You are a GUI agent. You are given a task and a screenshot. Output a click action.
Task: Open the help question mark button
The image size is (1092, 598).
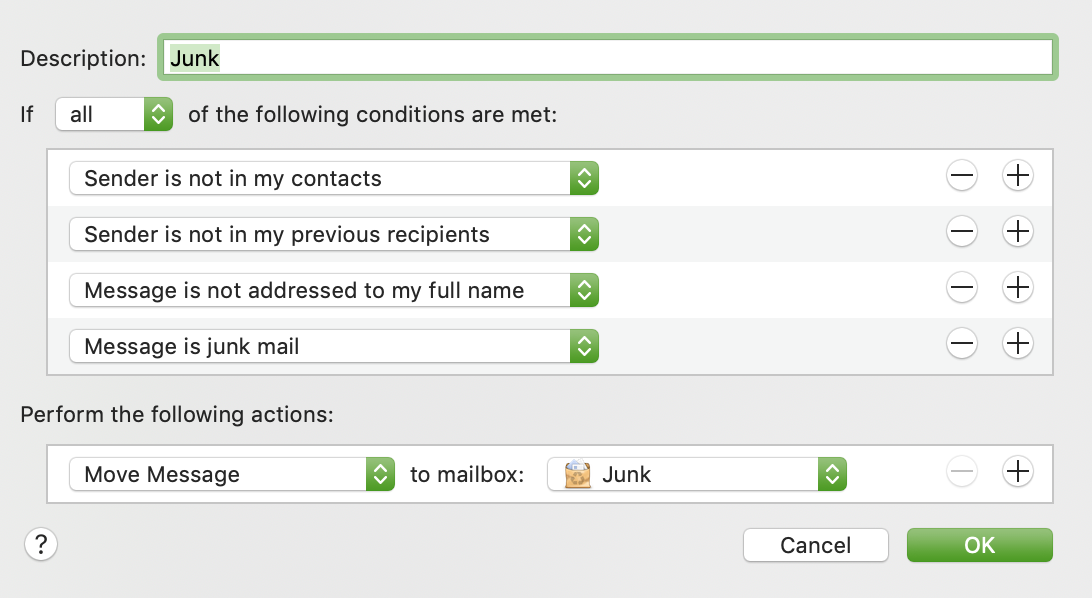pyautogui.click(x=40, y=544)
